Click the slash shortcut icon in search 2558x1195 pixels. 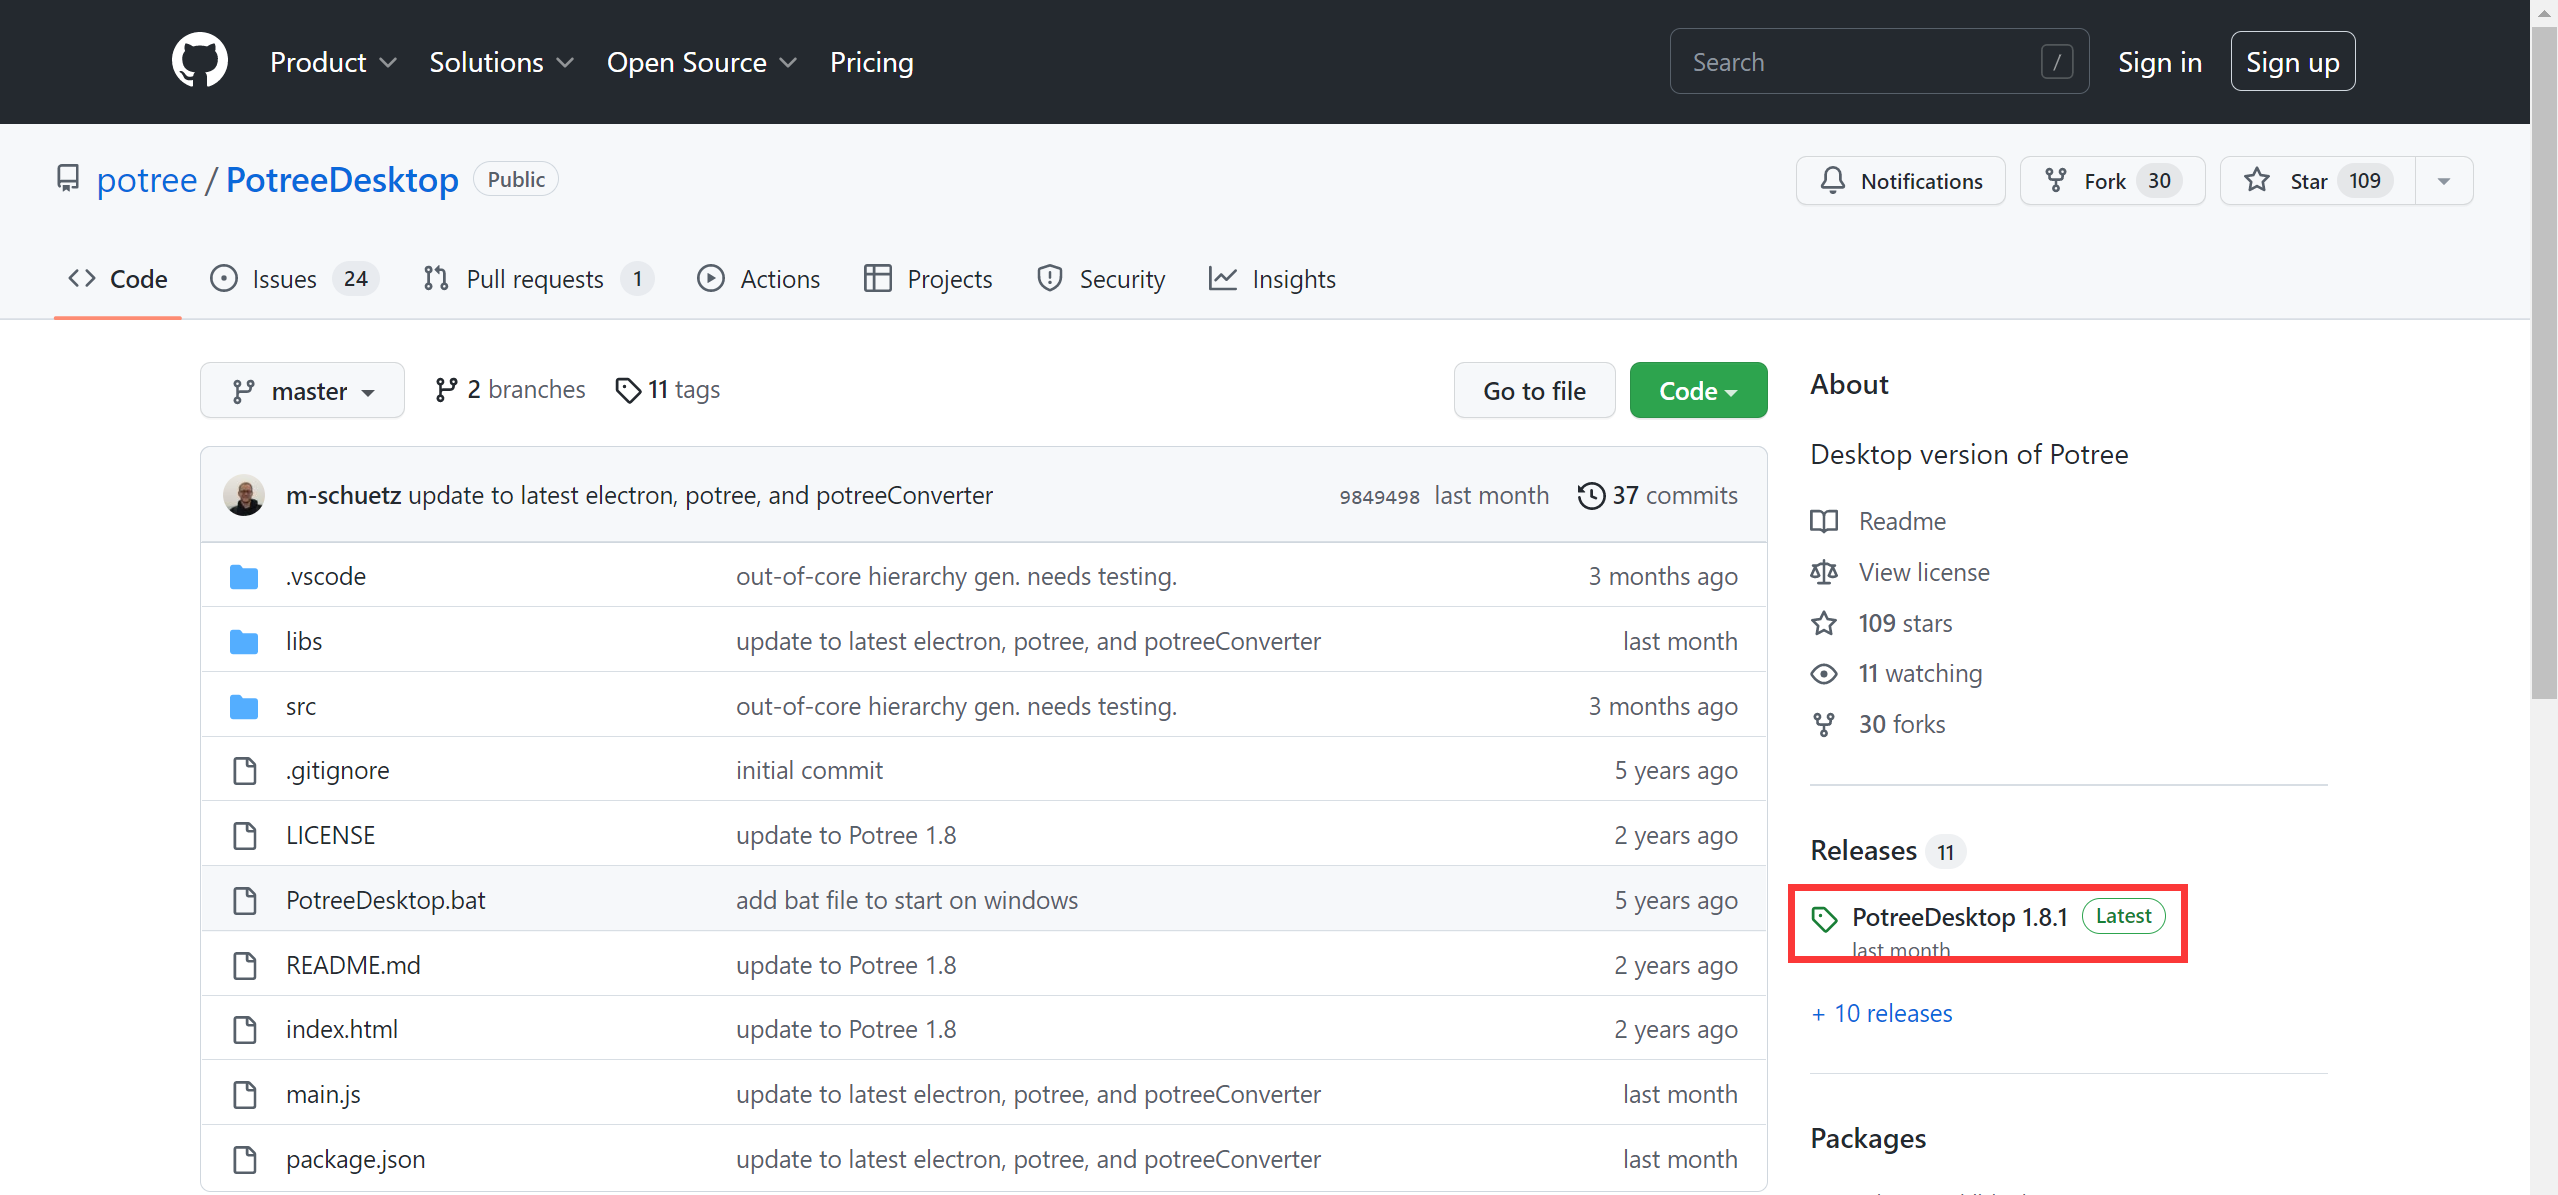2057,62
